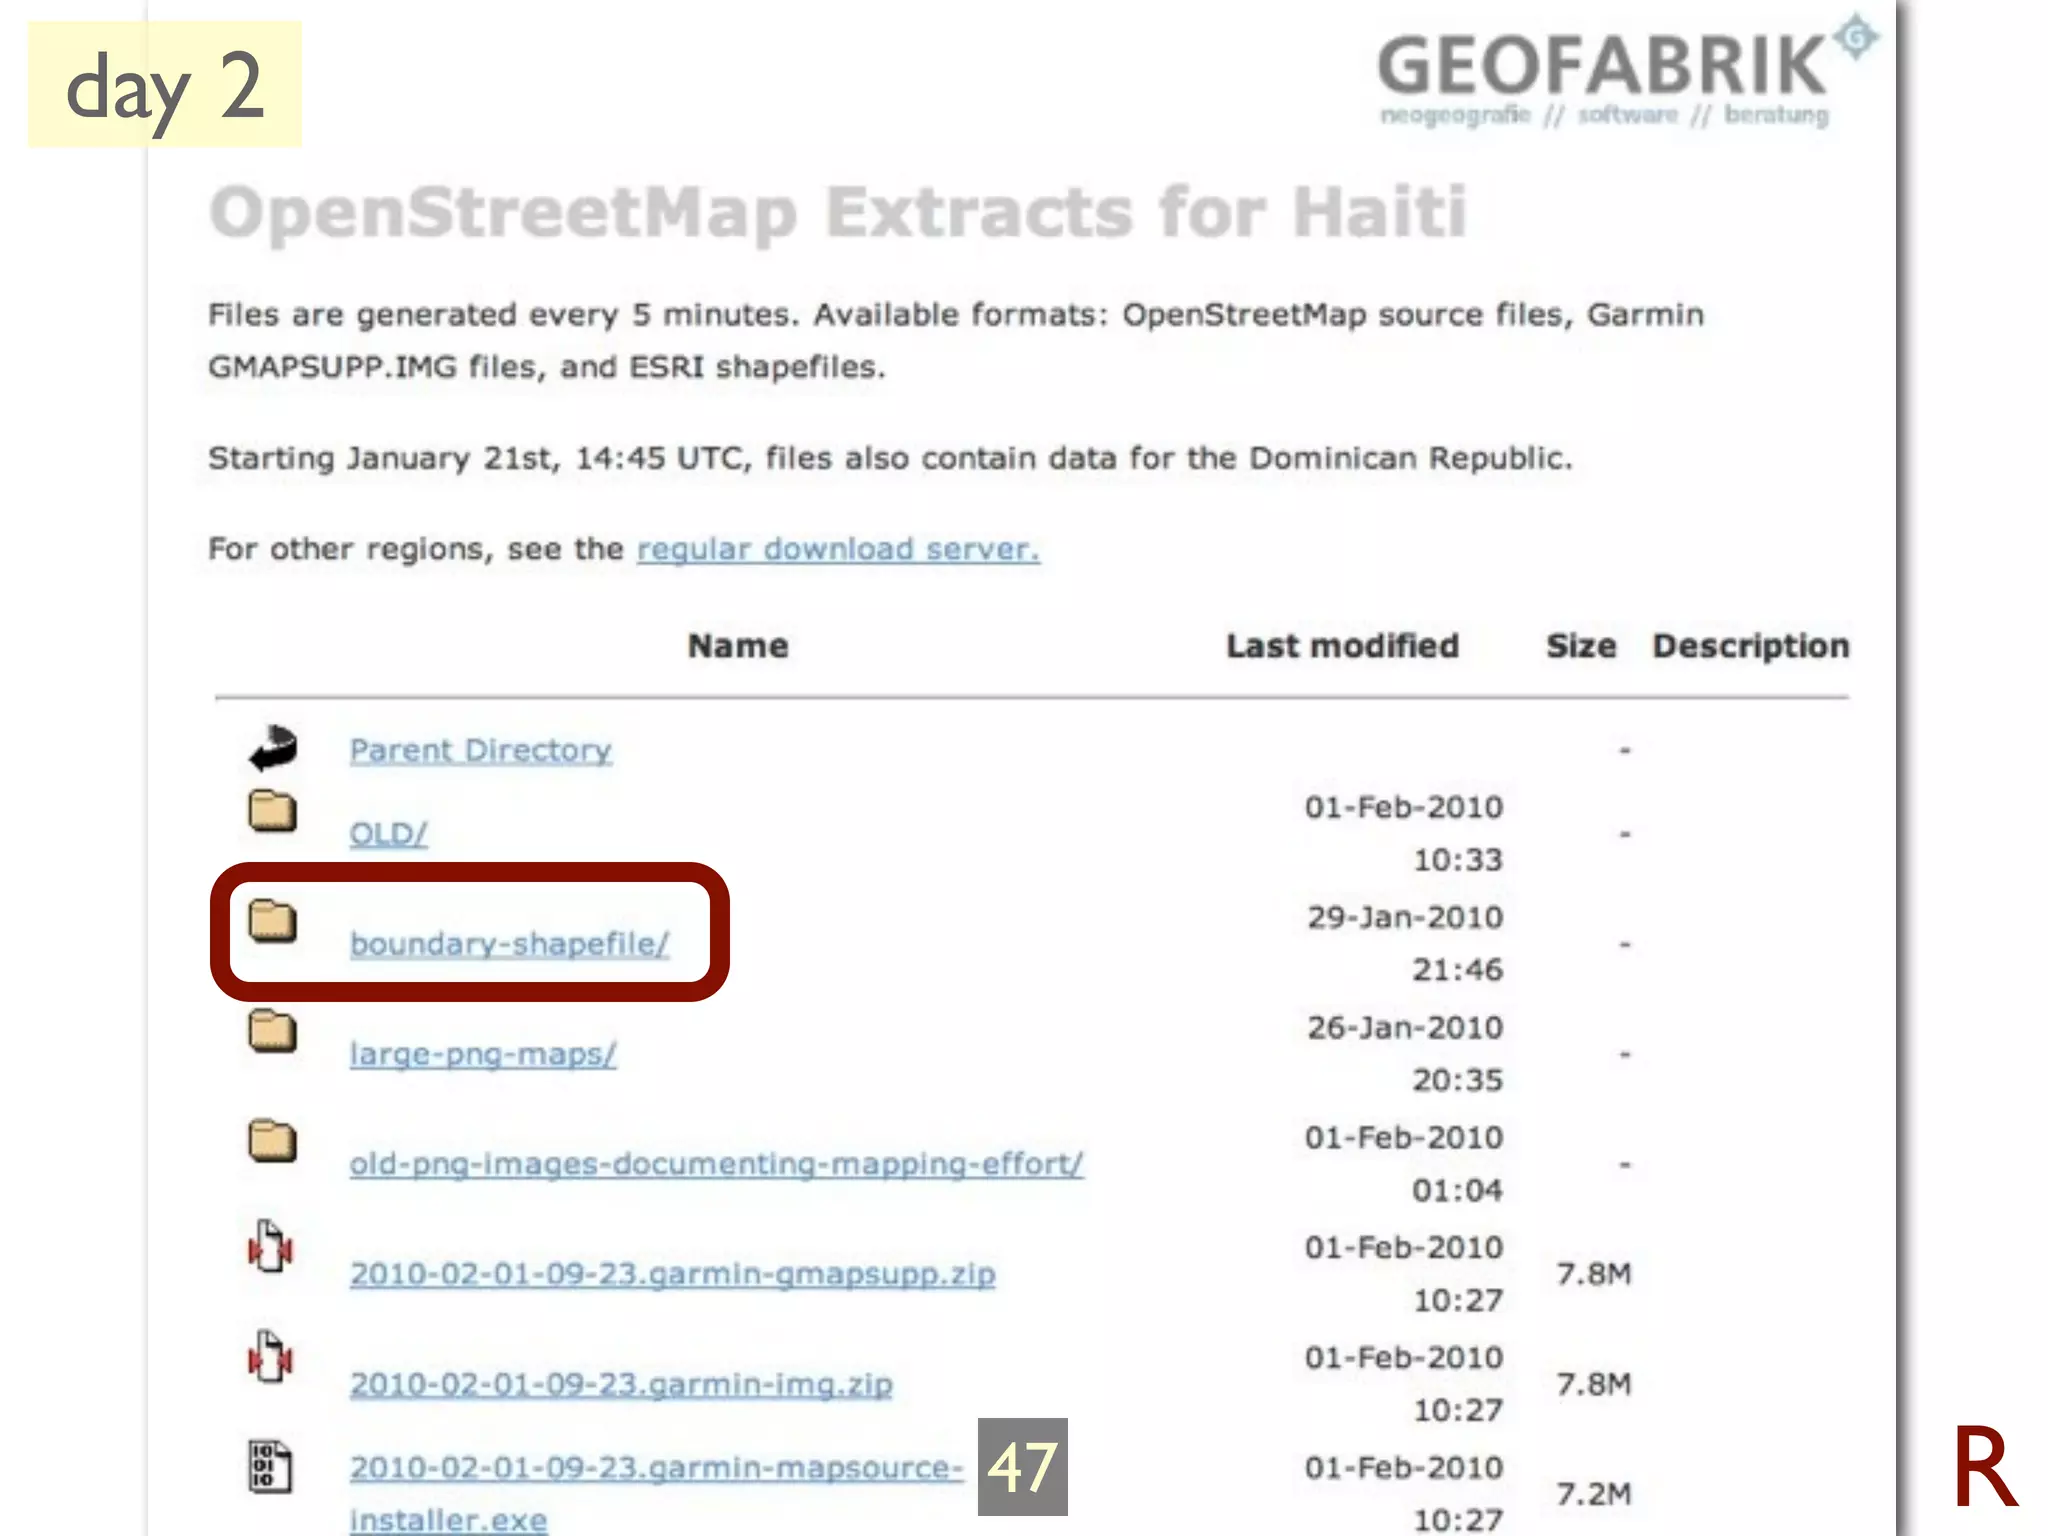Click the mapsource installer binary file icon
The width and height of the screenshot is (2048, 1536).
click(270, 1467)
